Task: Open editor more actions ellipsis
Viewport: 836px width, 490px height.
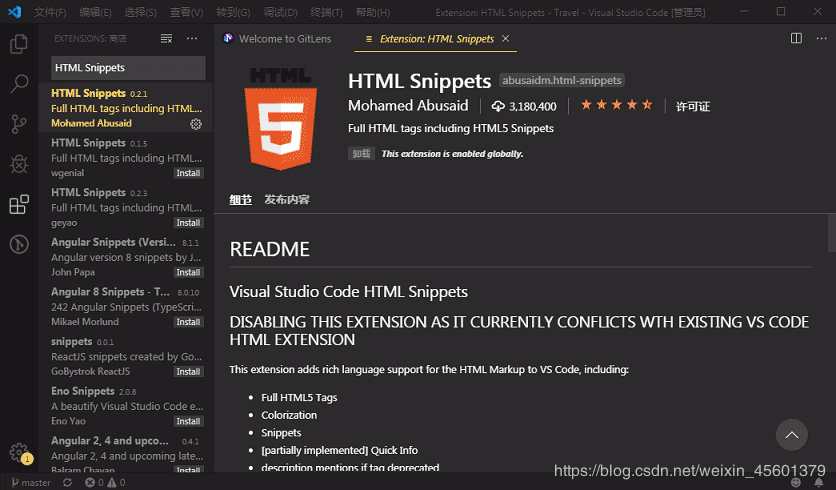Action: coord(820,39)
